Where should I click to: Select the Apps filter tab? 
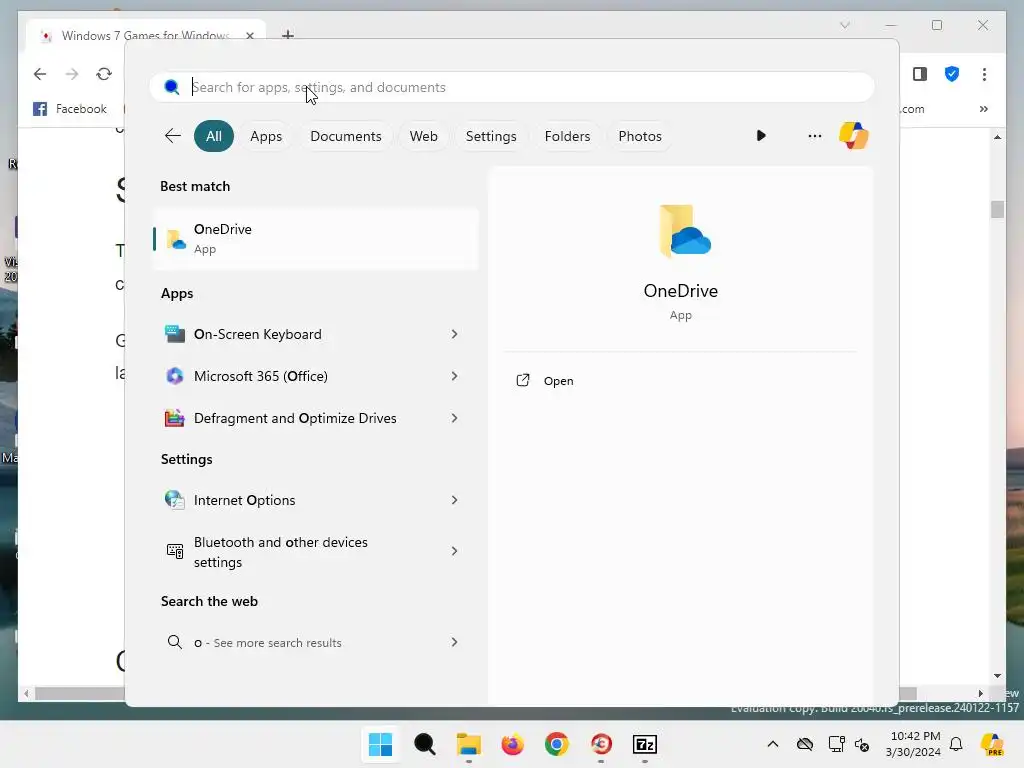[x=266, y=136]
